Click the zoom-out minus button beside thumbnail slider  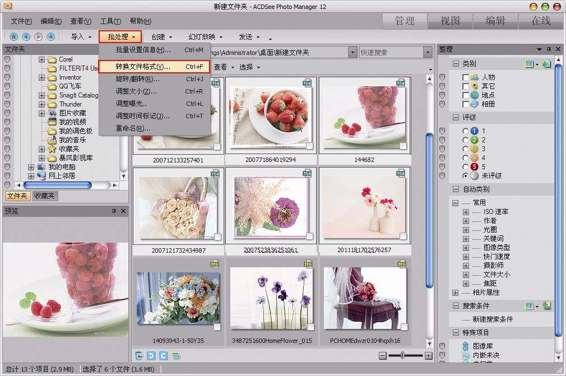click(383, 356)
